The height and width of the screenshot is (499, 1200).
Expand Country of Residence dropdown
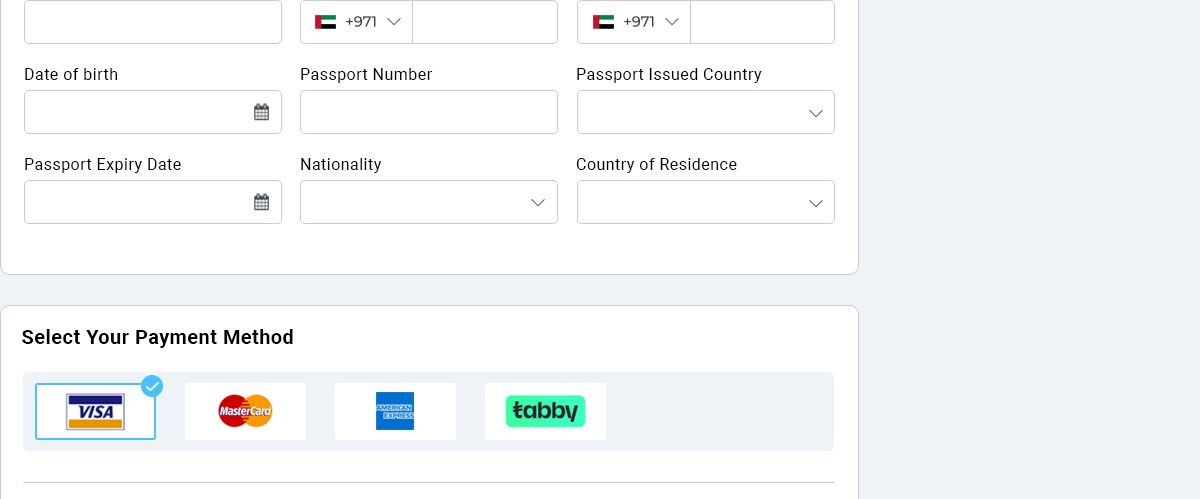(x=705, y=202)
